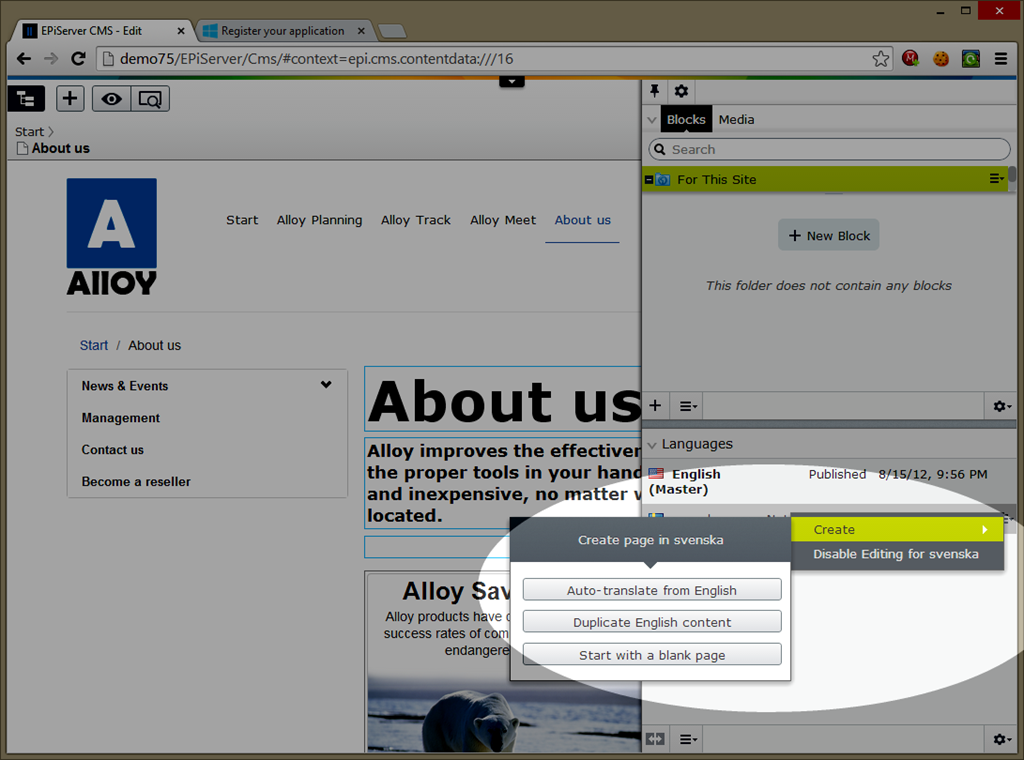Screen dimensions: 1024x760
Task: Click the preview magnifier icon in toolbar
Action: pos(150,98)
